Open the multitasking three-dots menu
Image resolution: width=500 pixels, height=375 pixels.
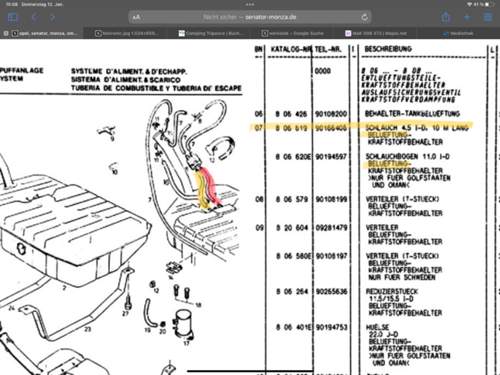click(250, 4)
